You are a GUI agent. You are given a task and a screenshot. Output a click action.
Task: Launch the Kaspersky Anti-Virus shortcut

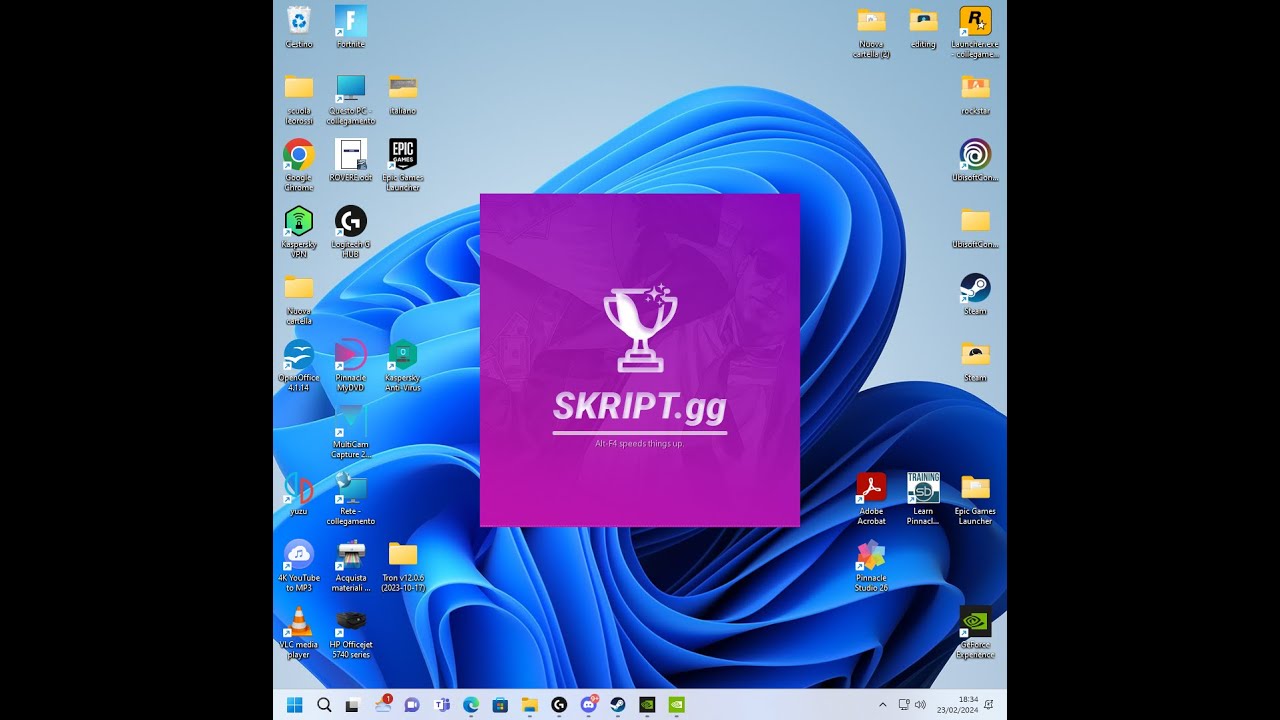point(403,365)
